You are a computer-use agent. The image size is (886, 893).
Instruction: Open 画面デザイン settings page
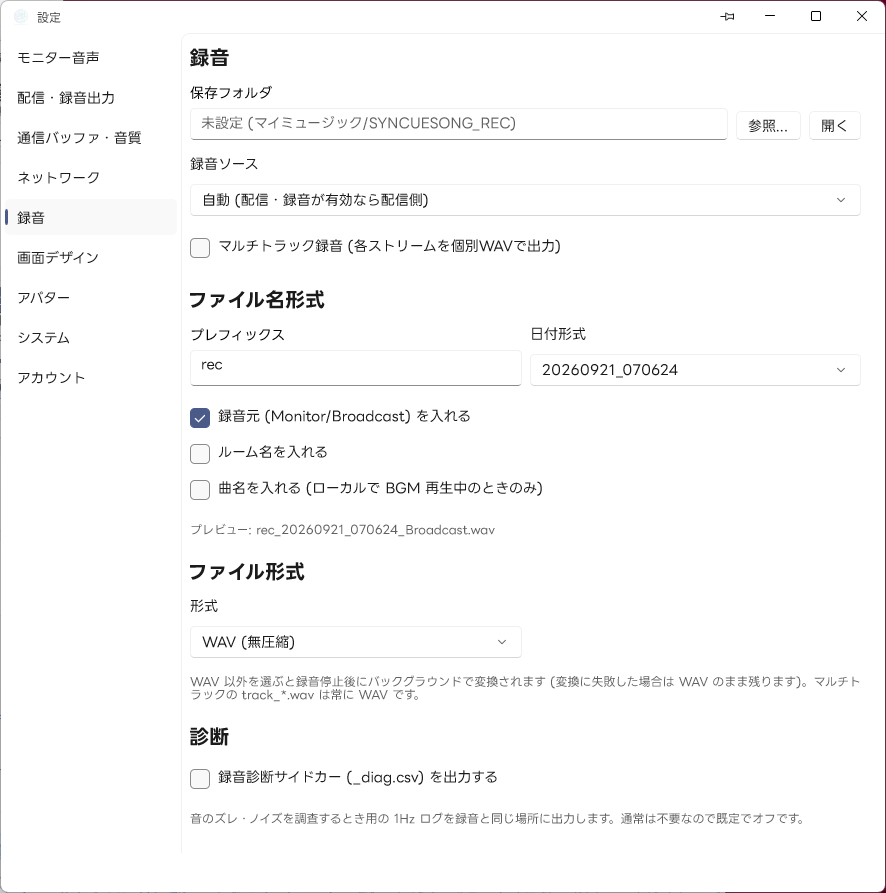[91, 257]
